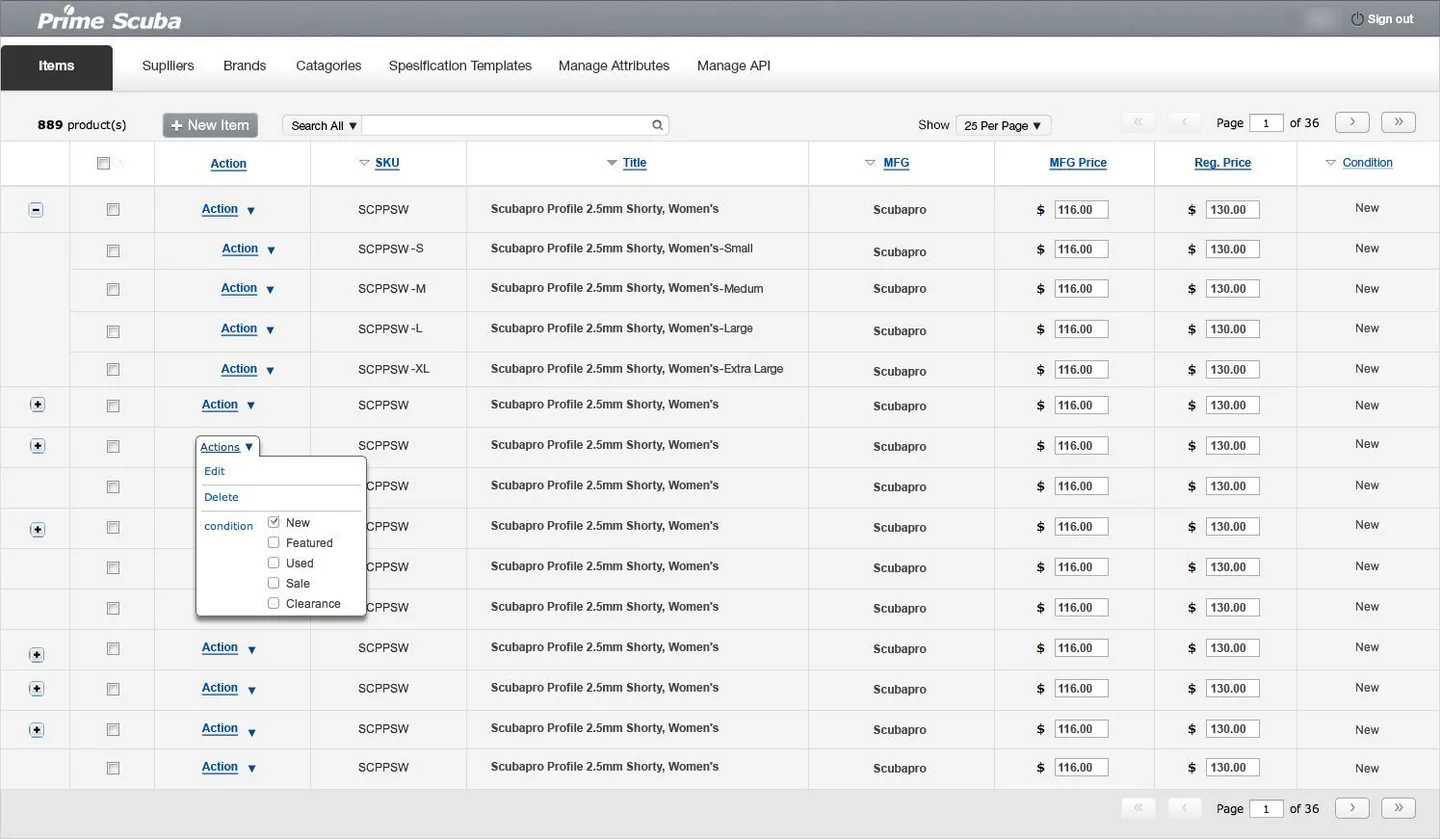
Task: Edit MFG Price field for SCPPSW-S row
Action: click(1081, 249)
